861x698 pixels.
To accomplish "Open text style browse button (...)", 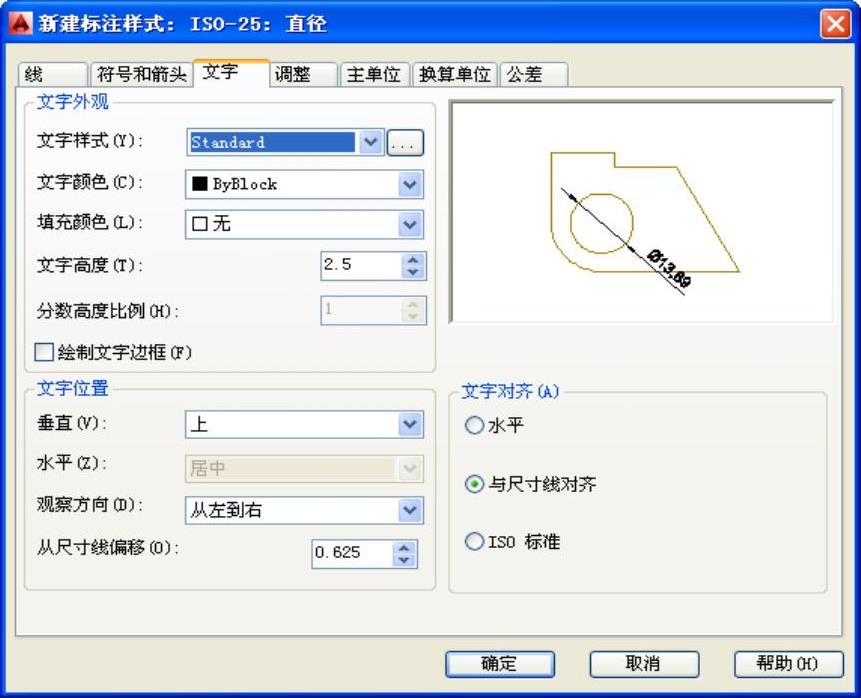I will tap(405, 143).
